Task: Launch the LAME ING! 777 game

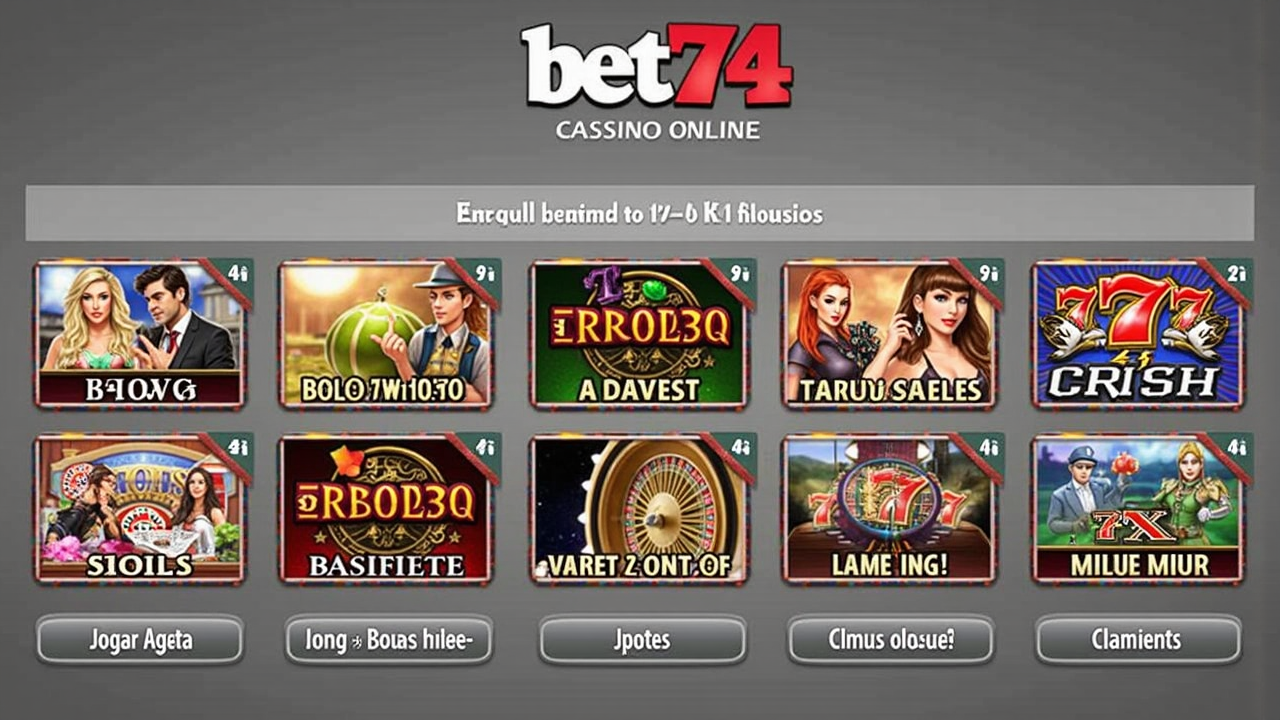Action: (x=890, y=508)
